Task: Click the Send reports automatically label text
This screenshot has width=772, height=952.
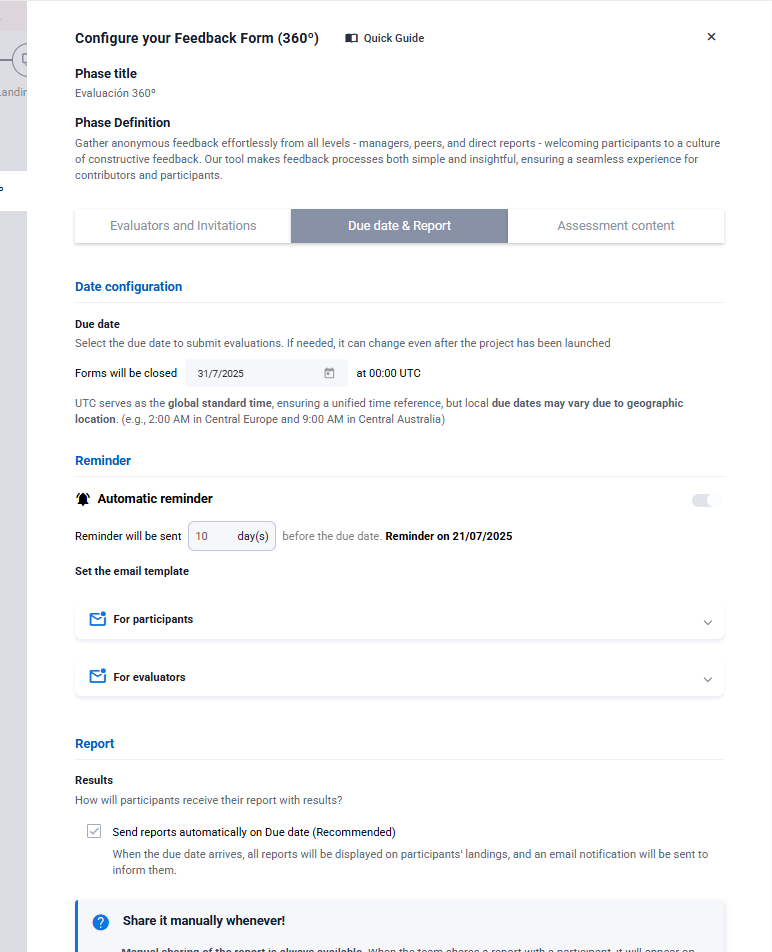Action: tap(254, 832)
